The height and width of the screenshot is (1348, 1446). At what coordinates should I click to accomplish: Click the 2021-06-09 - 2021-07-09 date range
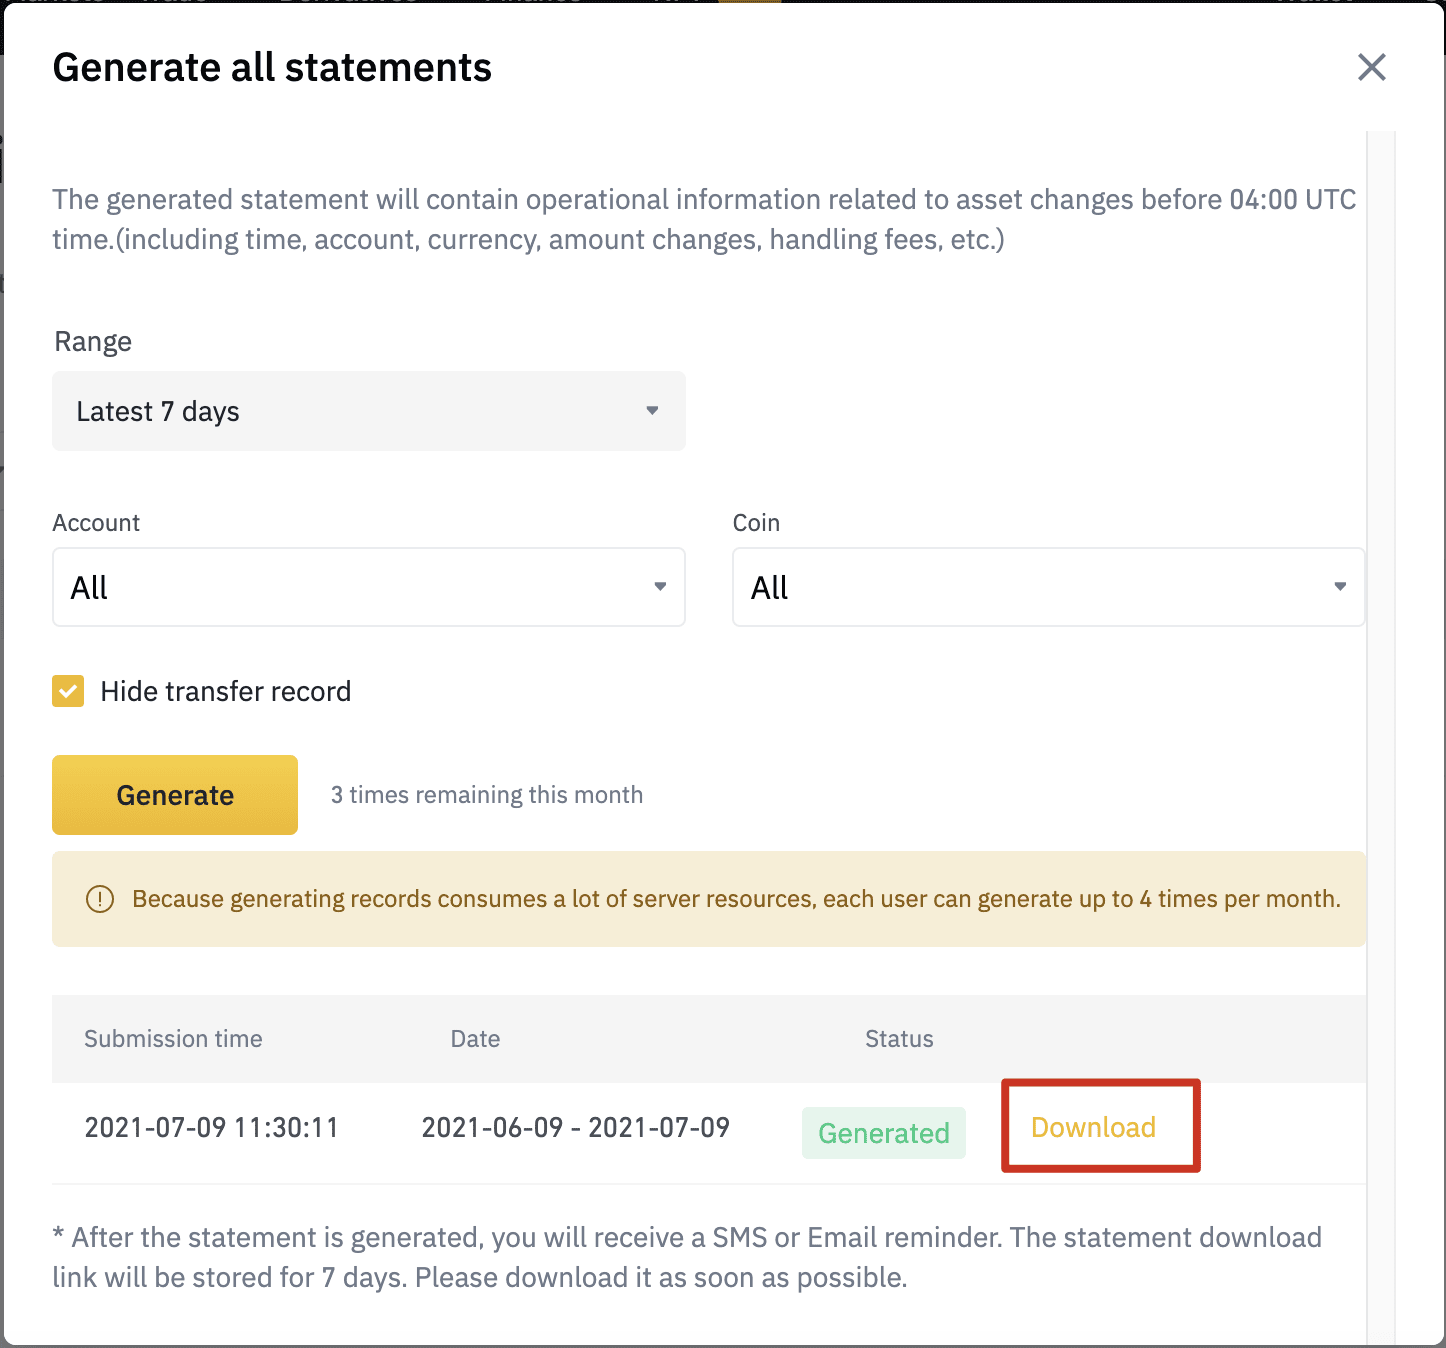pos(575,1128)
